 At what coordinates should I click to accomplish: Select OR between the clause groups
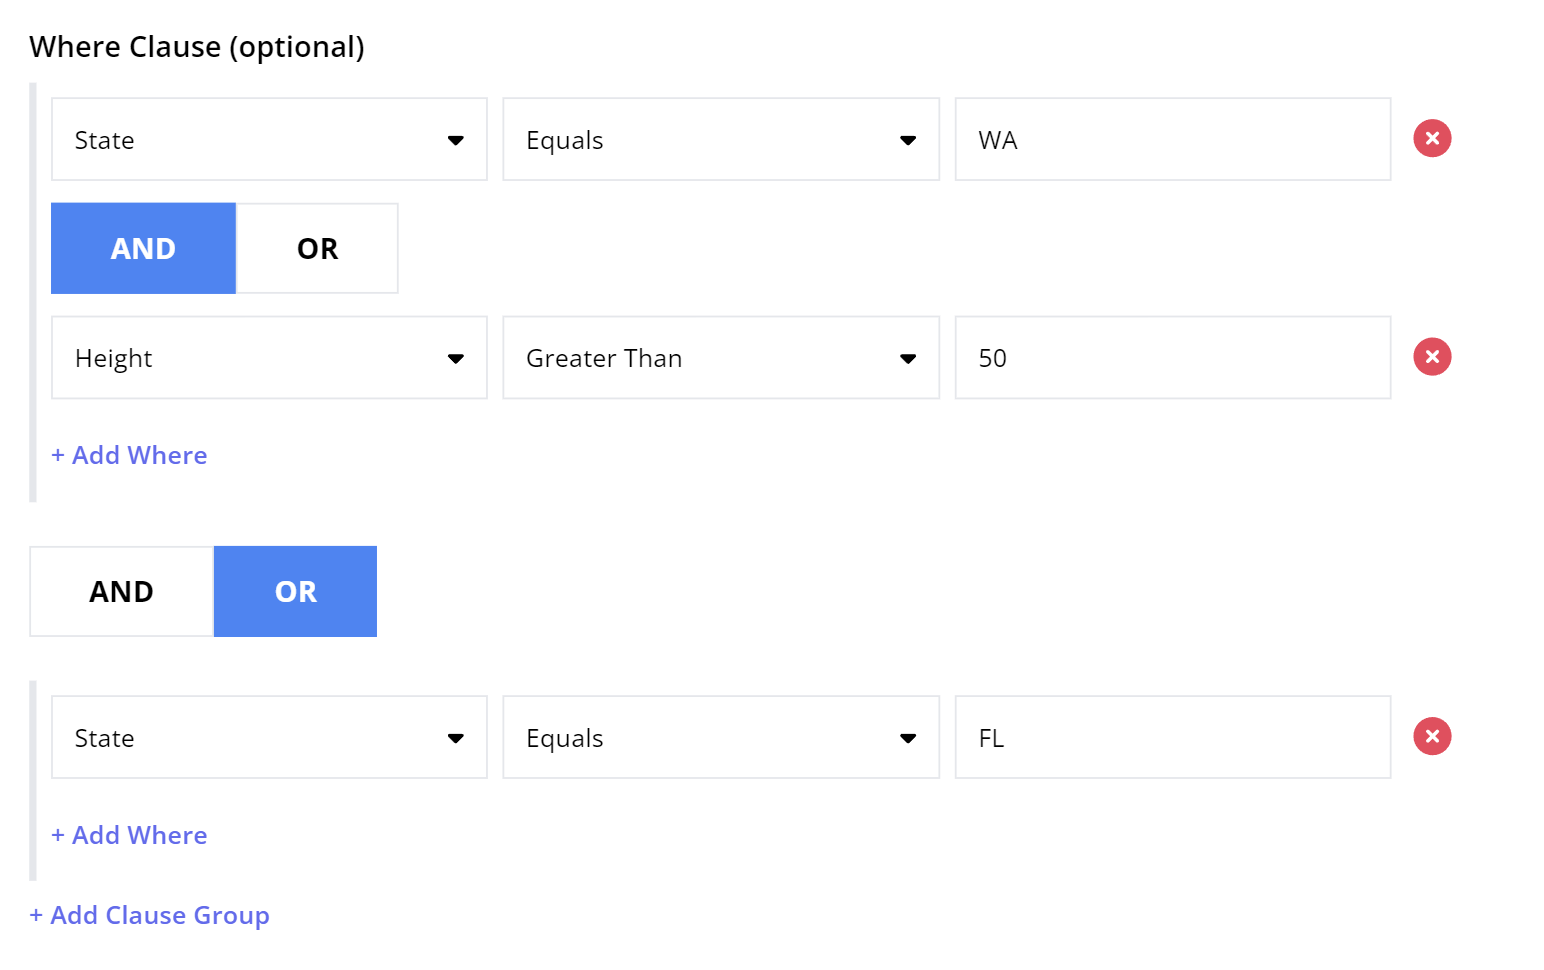tap(295, 591)
